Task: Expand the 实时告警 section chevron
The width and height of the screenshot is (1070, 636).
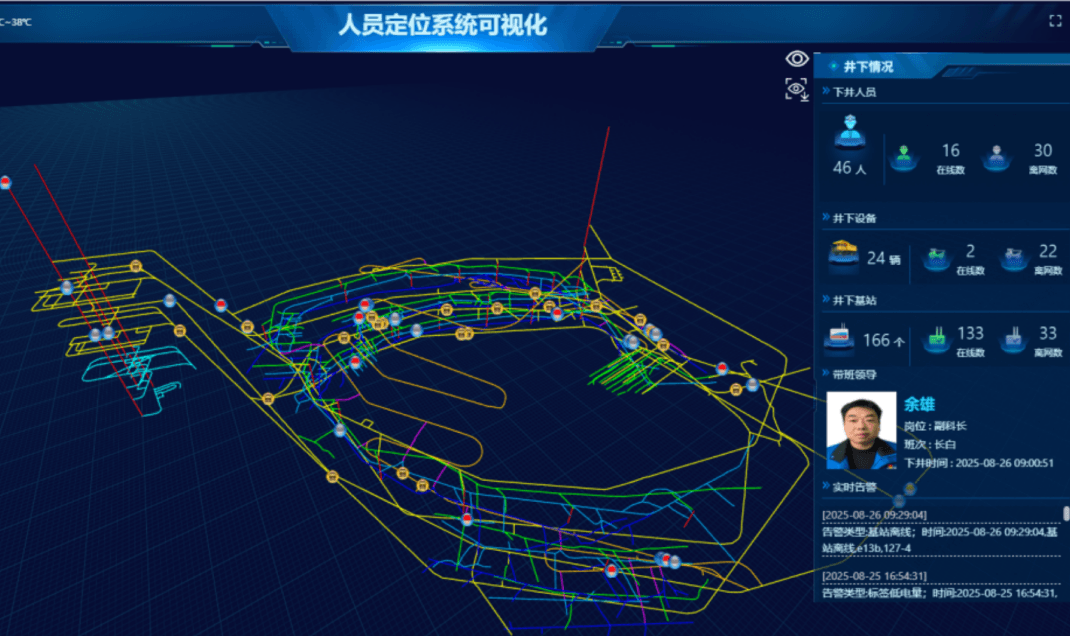Action: (826, 486)
